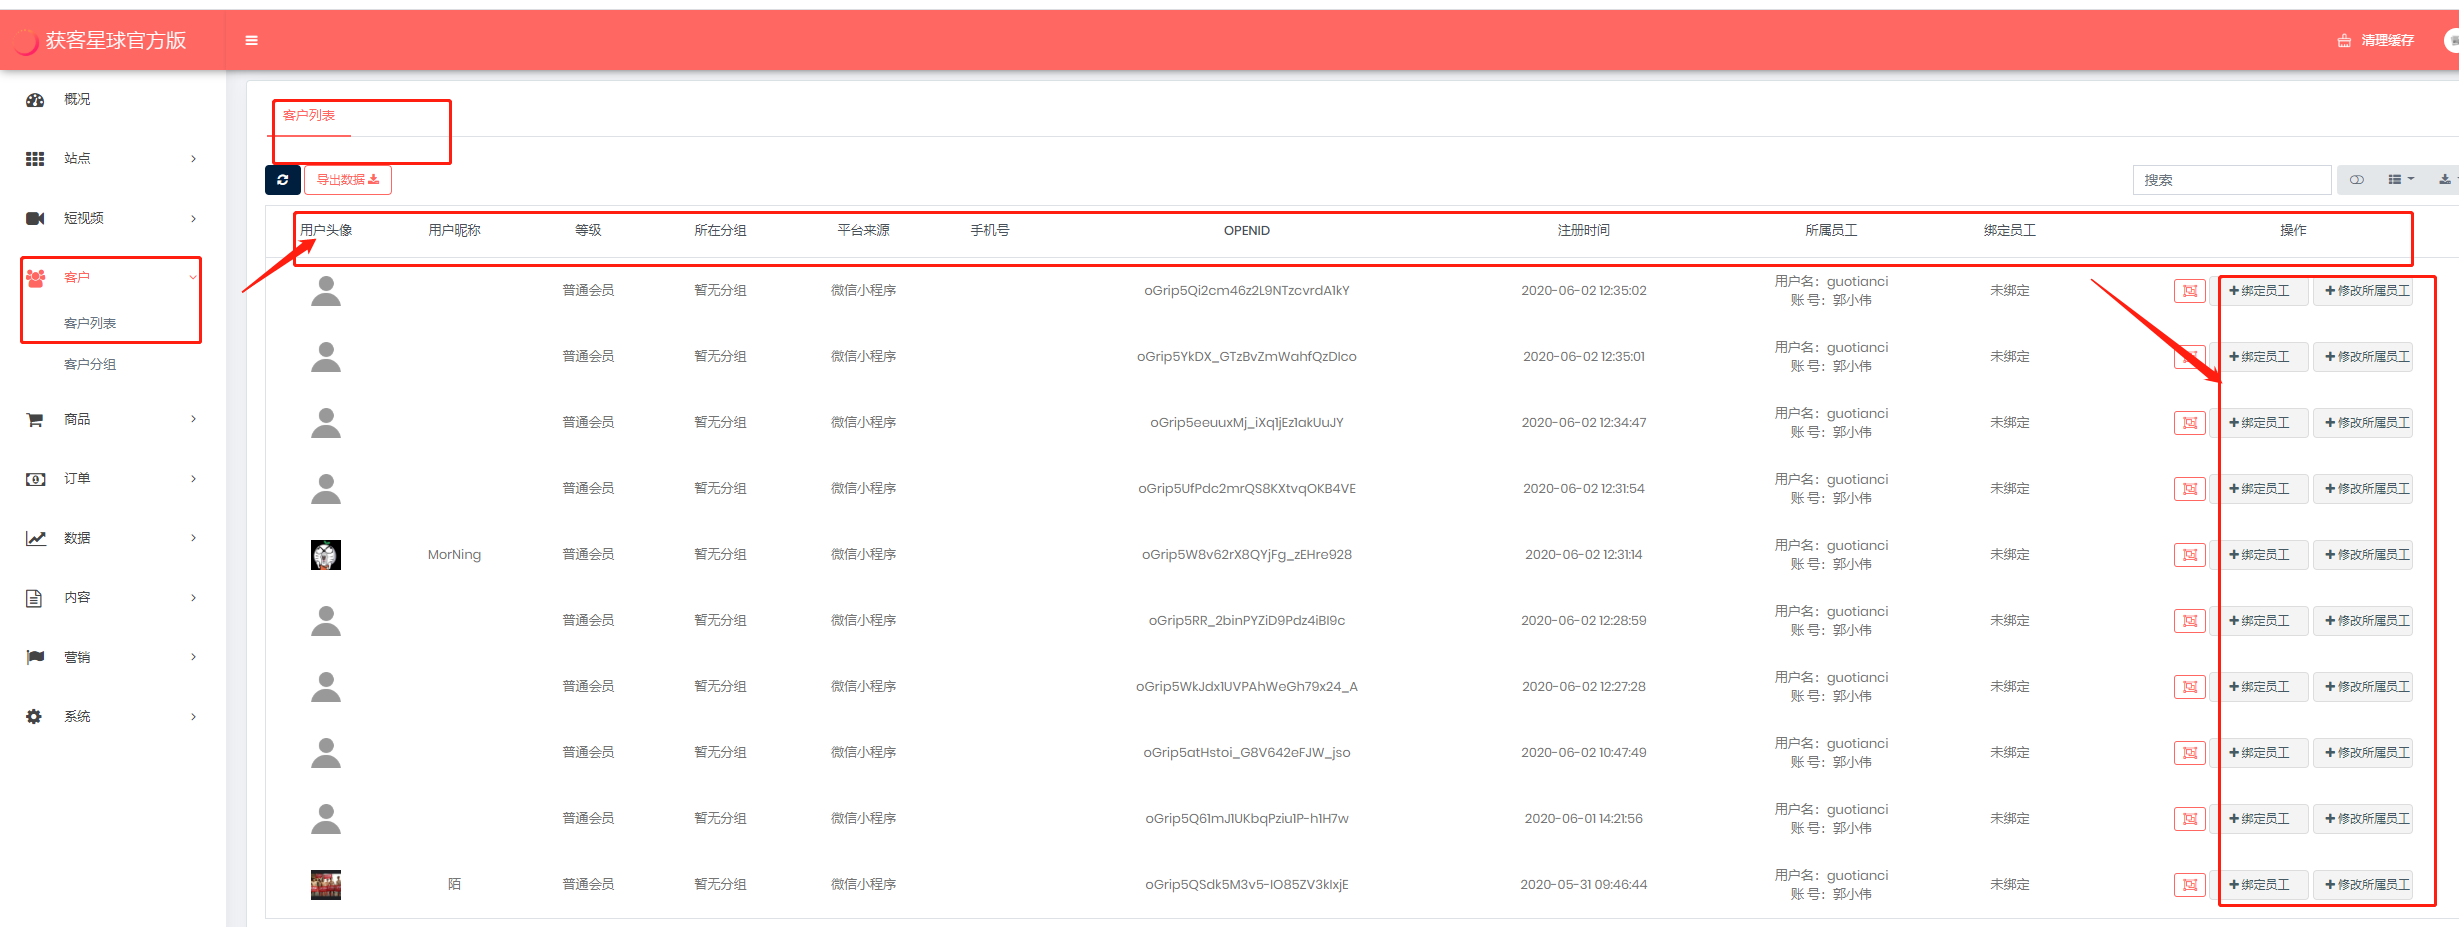Expand the 系统 submenu chevron

tap(194, 717)
